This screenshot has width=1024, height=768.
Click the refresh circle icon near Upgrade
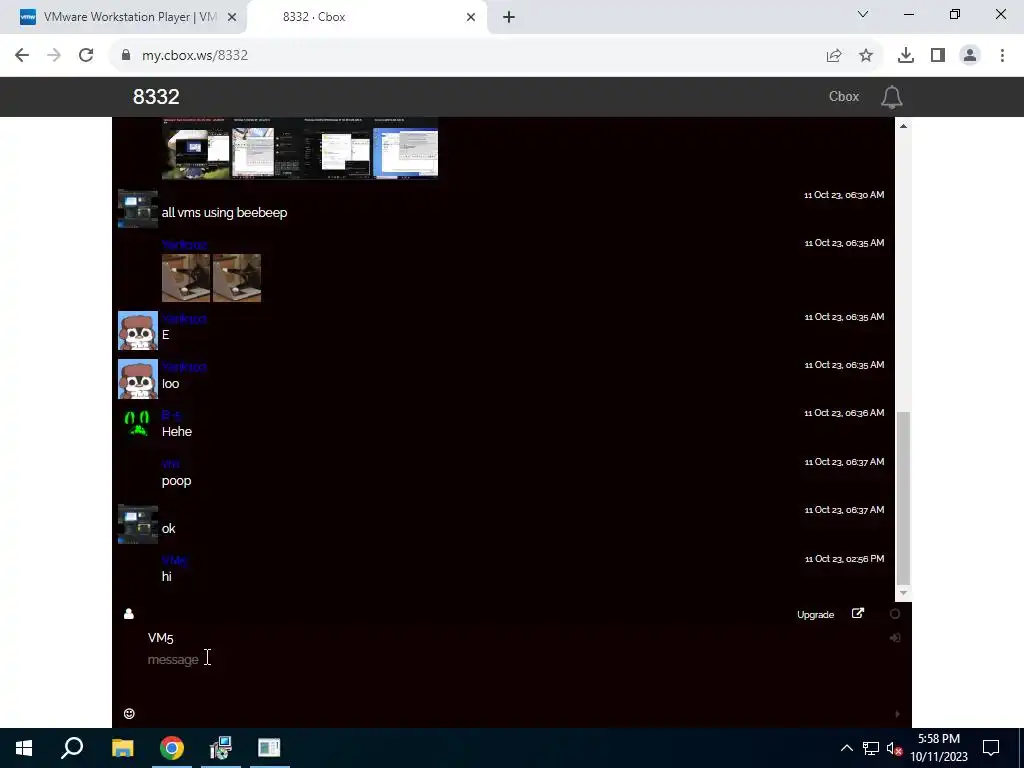[895, 613]
